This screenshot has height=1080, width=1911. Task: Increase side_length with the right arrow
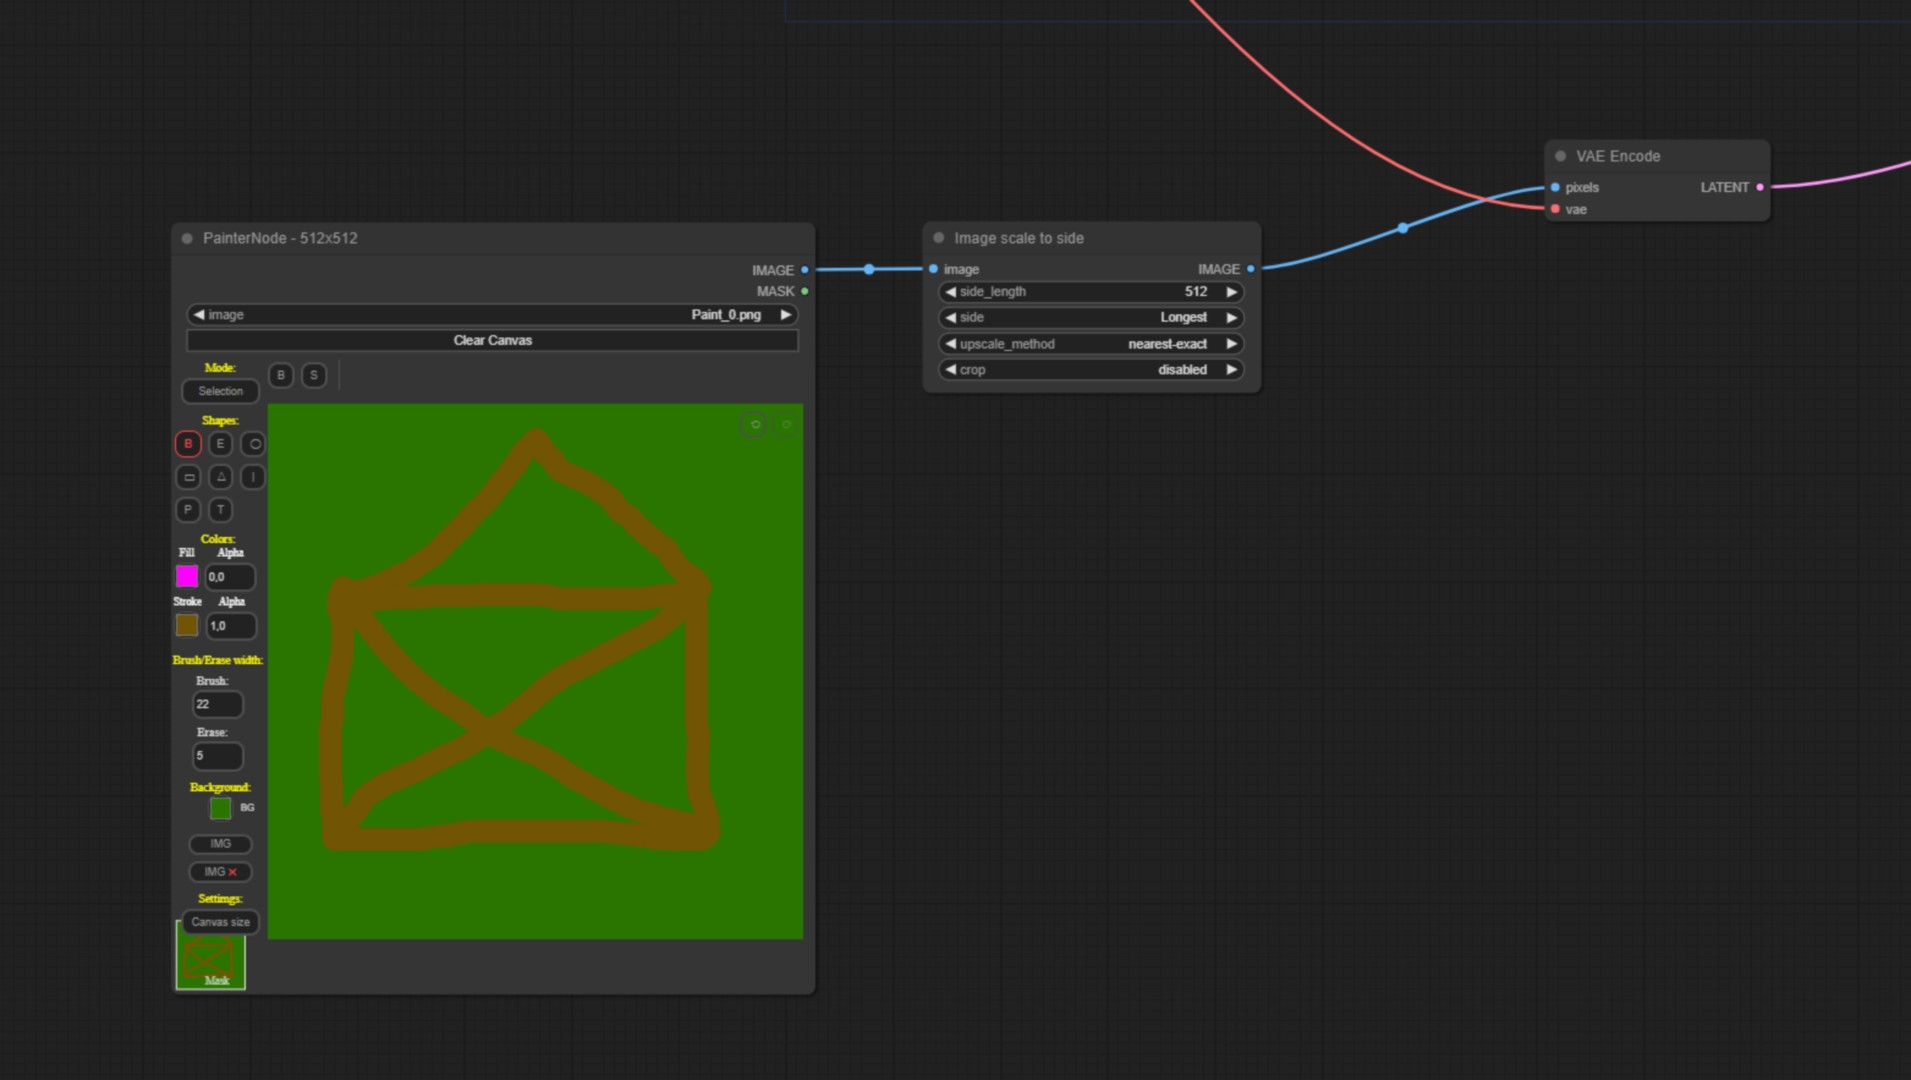tap(1232, 292)
